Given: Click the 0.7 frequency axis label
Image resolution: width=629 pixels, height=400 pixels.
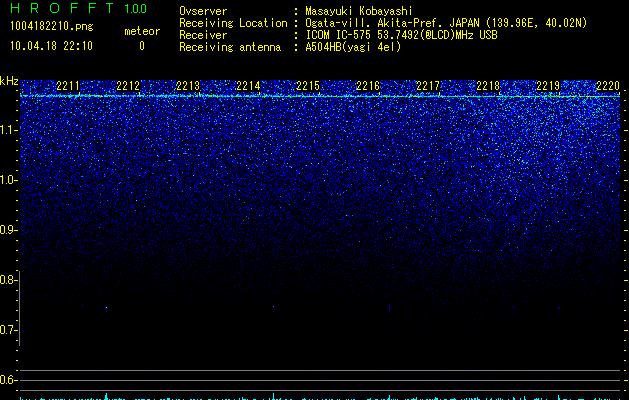Looking at the screenshot, I should (x=8, y=330).
